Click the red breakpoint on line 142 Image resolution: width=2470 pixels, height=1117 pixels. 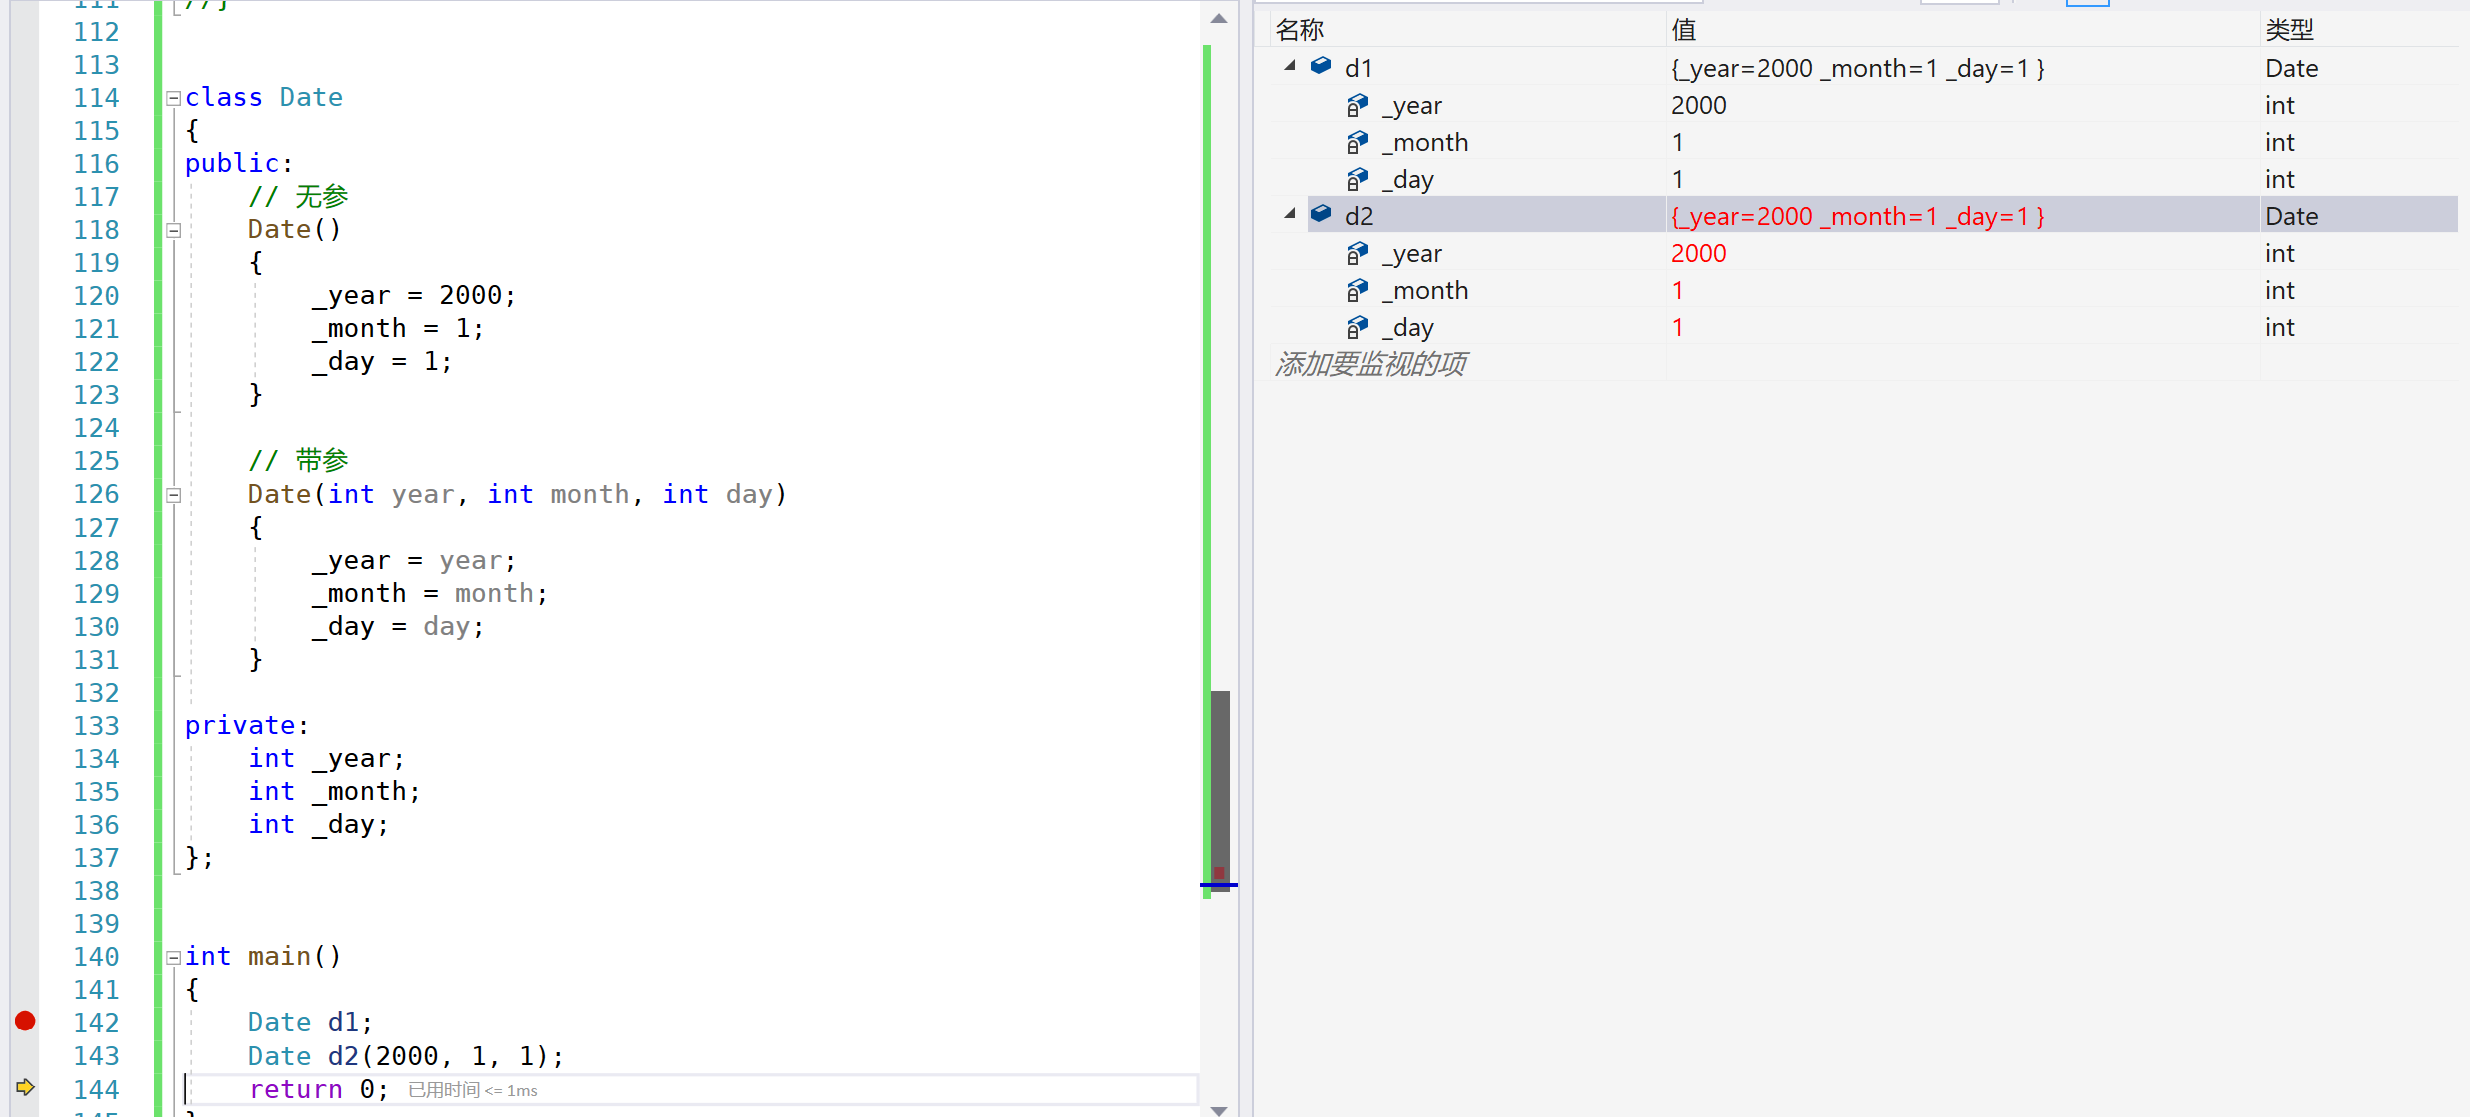[25, 1021]
